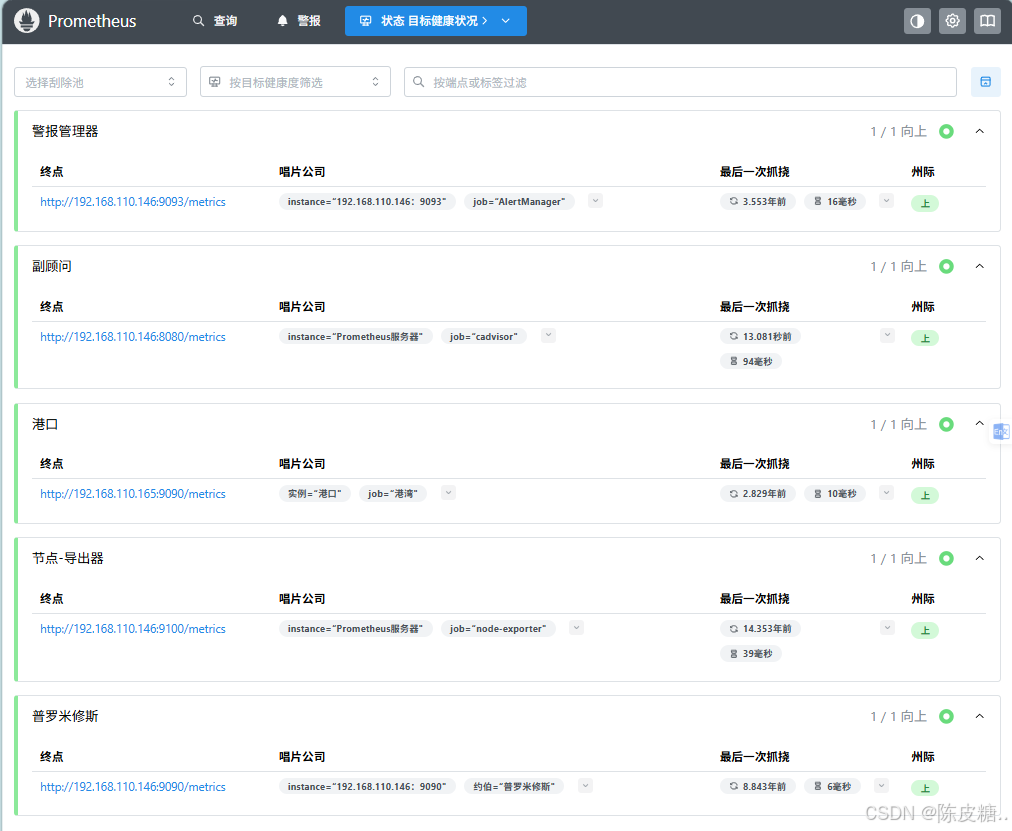Viewport: 1012px width, 831px height.
Task: Click the 3.553年前 last scrape badge
Action: click(x=758, y=202)
